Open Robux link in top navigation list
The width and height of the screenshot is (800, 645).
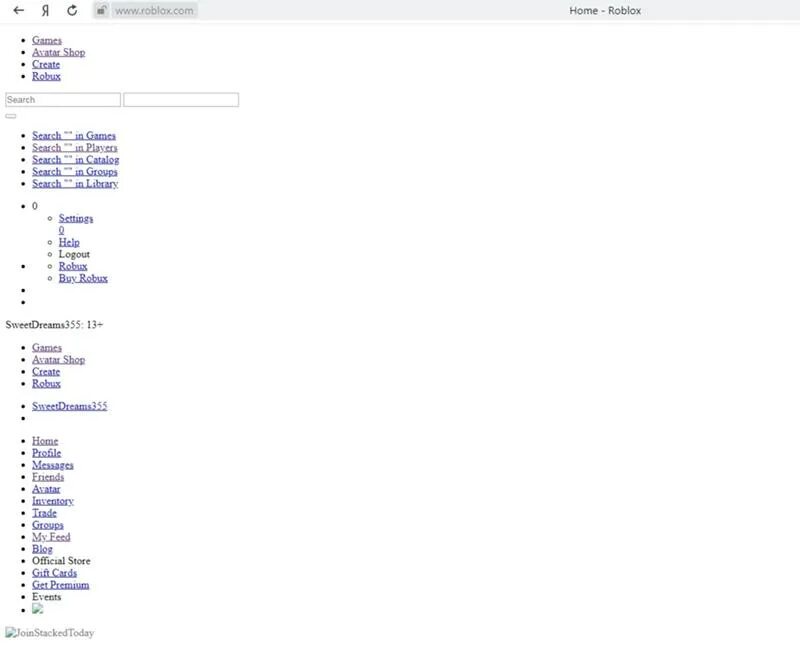(x=46, y=76)
